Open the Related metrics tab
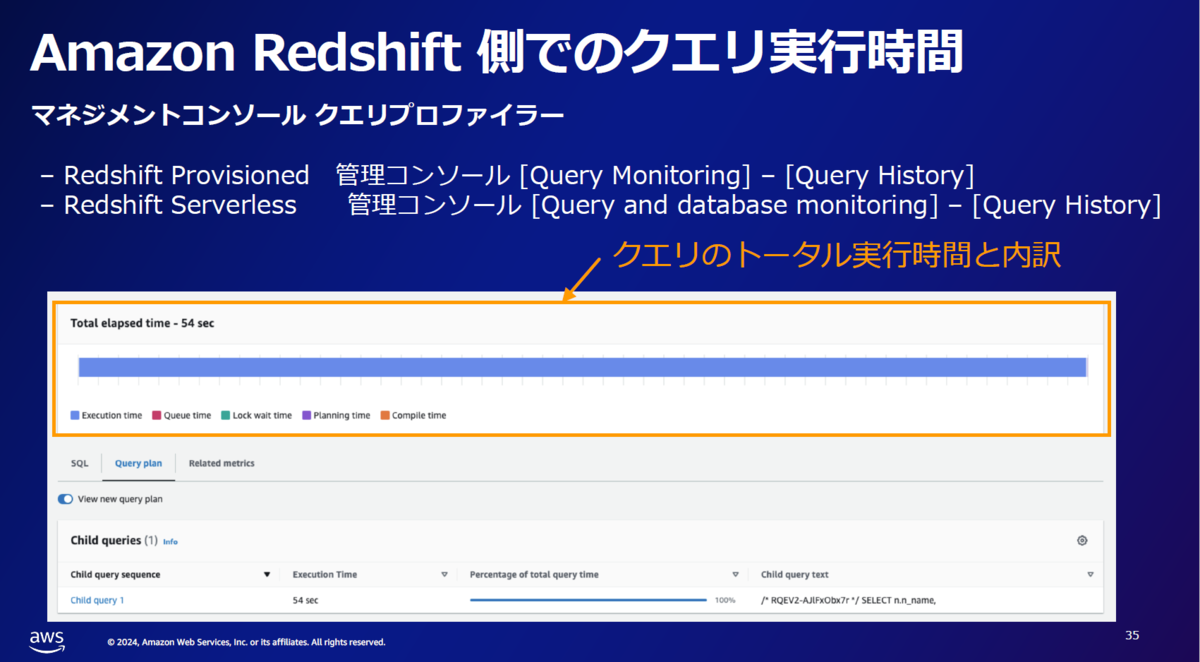The width and height of the screenshot is (1200, 662). [221, 464]
